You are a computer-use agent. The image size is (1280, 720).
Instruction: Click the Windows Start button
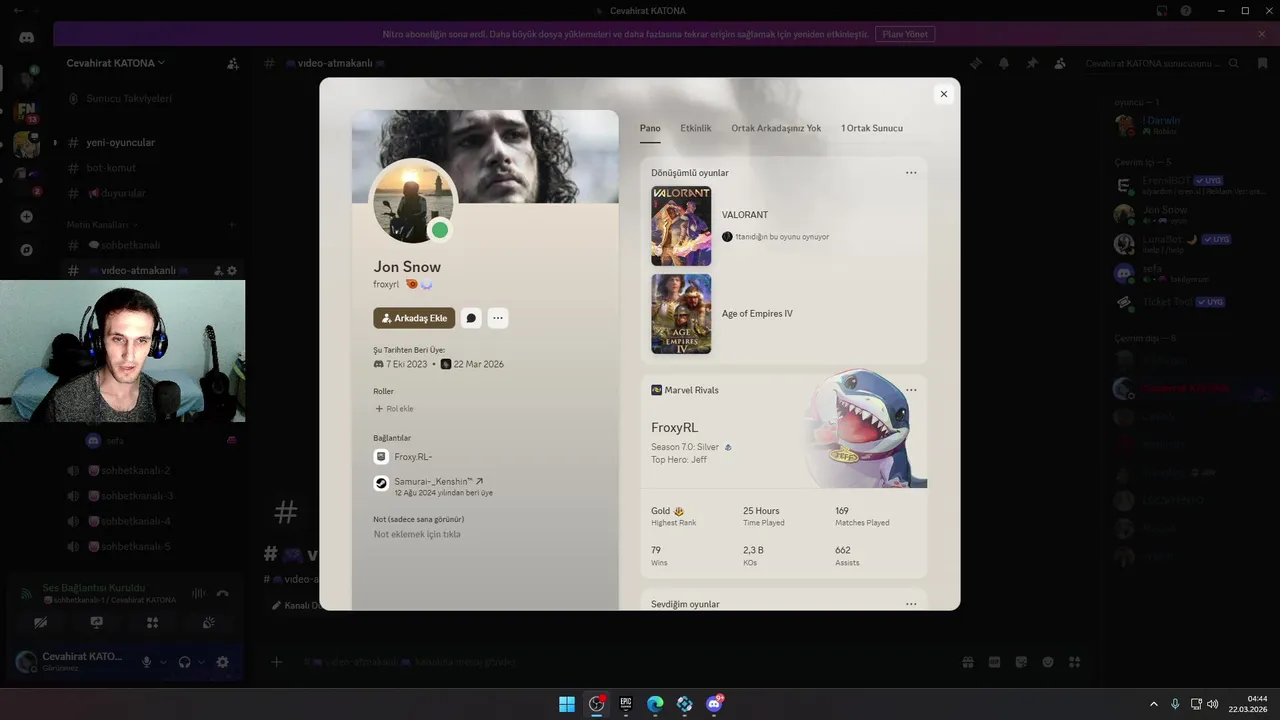(x=567, y=704)
